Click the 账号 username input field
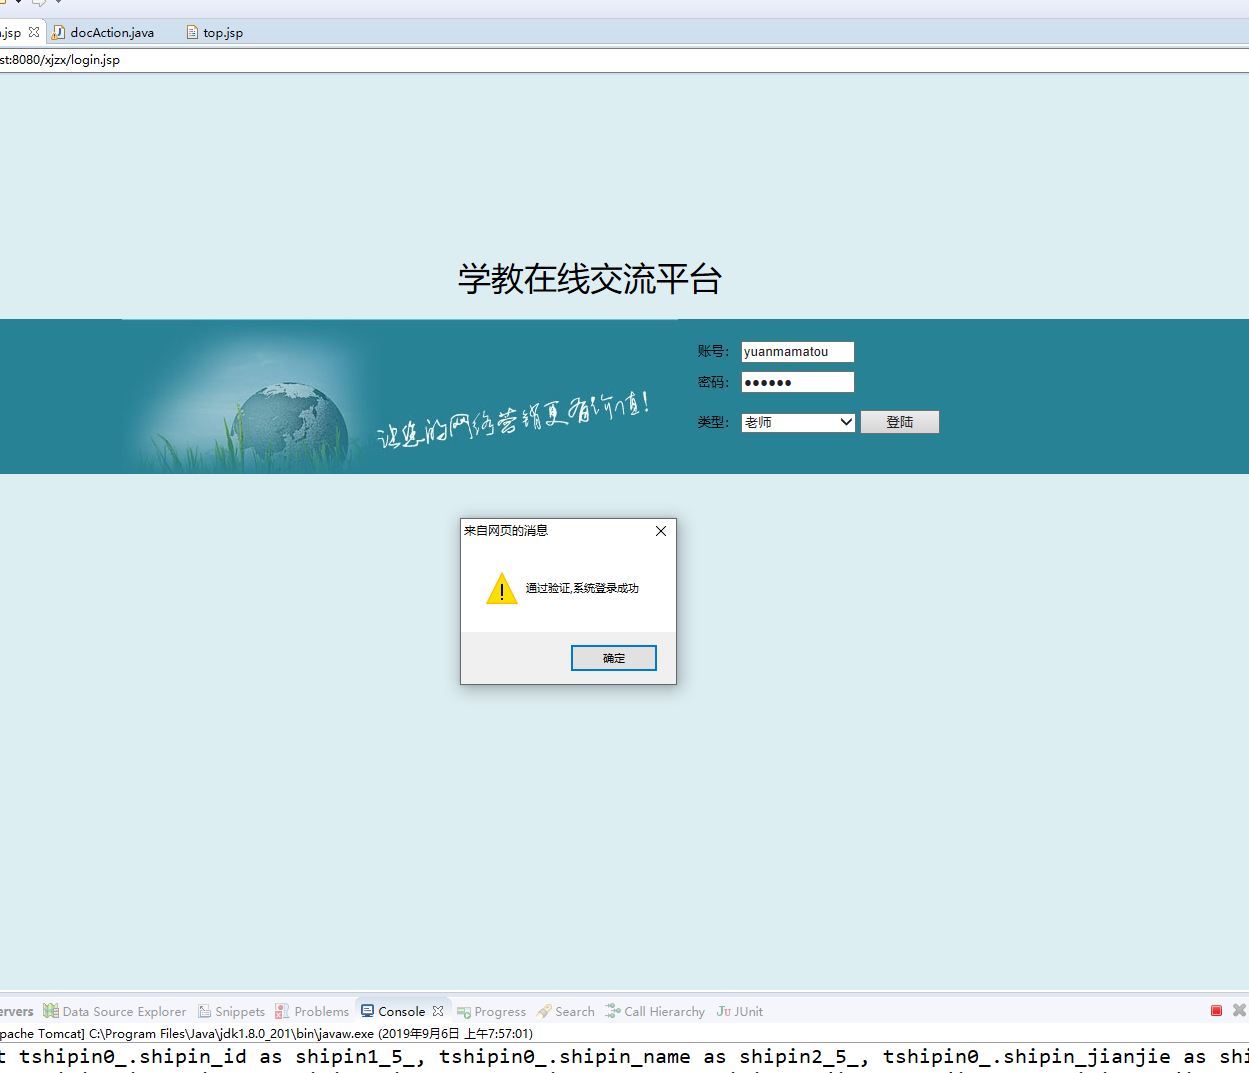 tap(797, 351)
